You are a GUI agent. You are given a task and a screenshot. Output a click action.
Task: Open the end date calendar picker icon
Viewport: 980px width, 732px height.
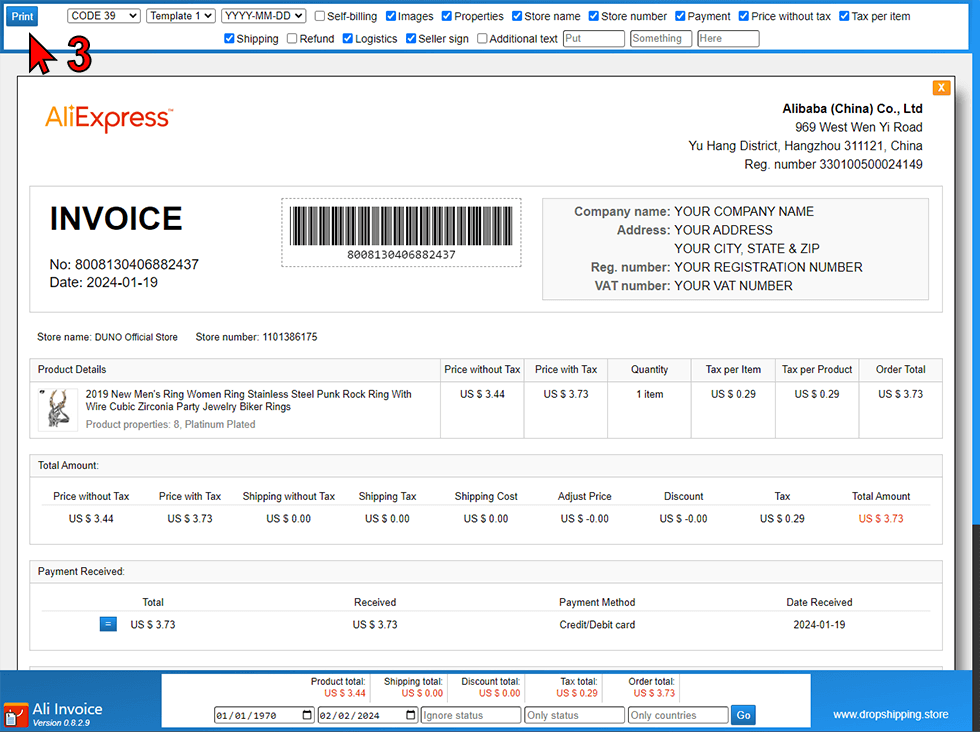(410, 715)
